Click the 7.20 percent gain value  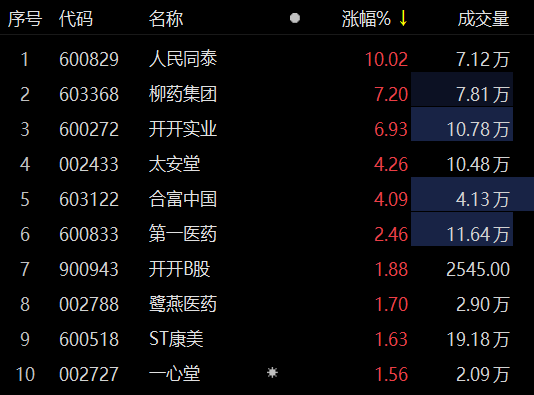[x=391, y=95]
